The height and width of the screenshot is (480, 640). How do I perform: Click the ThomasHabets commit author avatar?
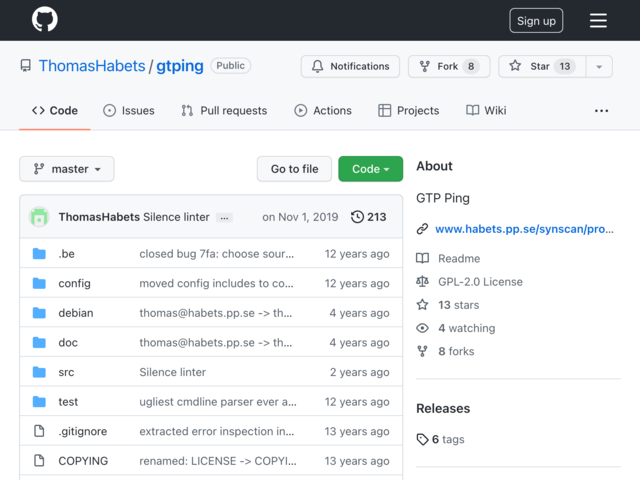(39, 217)
